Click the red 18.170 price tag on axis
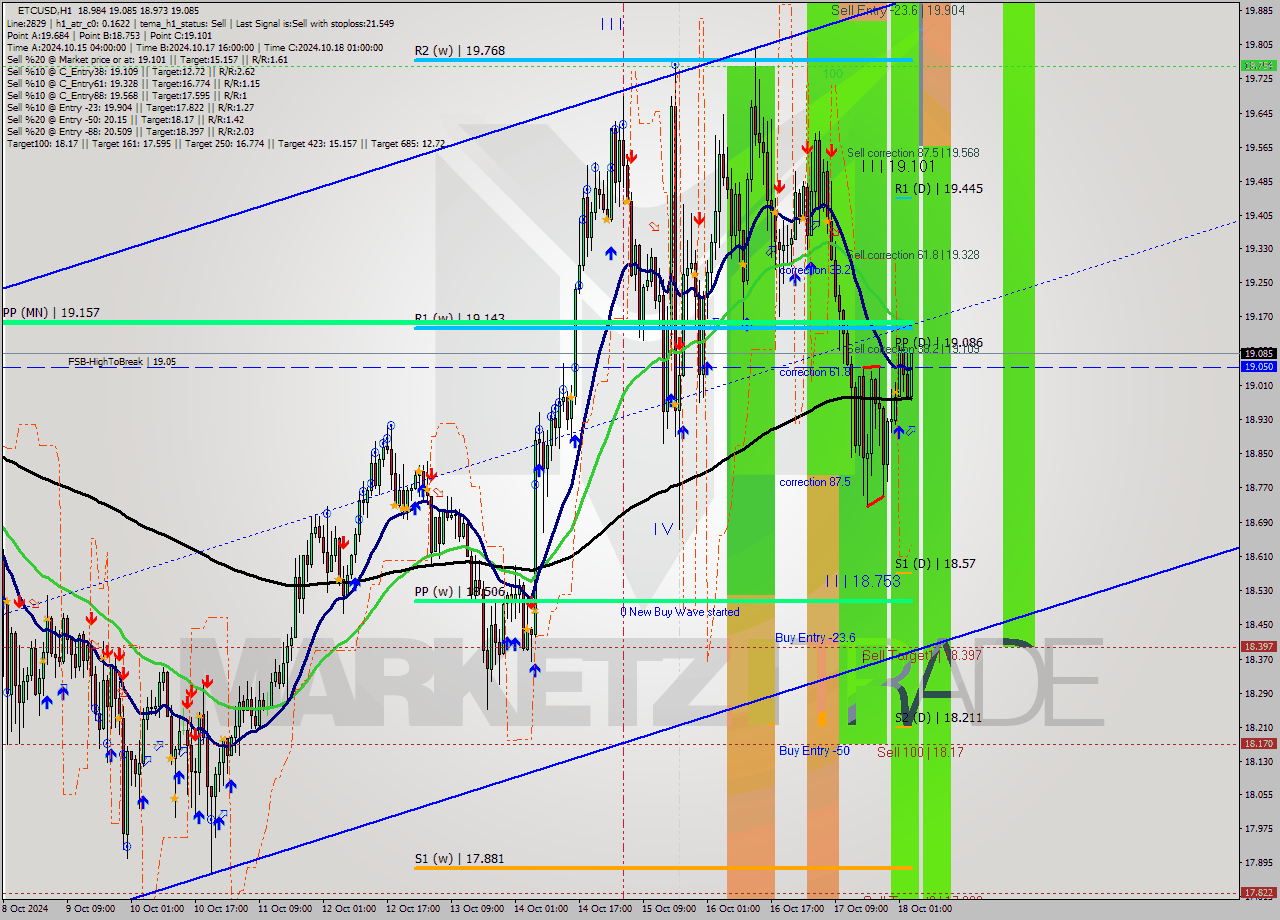1280x920 pixels. pyautogui.click(x=1258, y=743)
